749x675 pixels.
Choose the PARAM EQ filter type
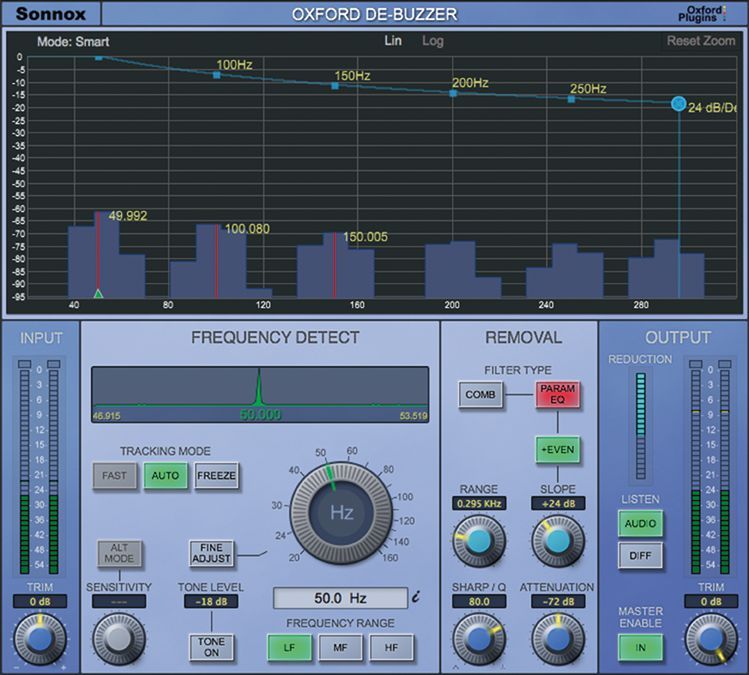[x=557, y=394]
